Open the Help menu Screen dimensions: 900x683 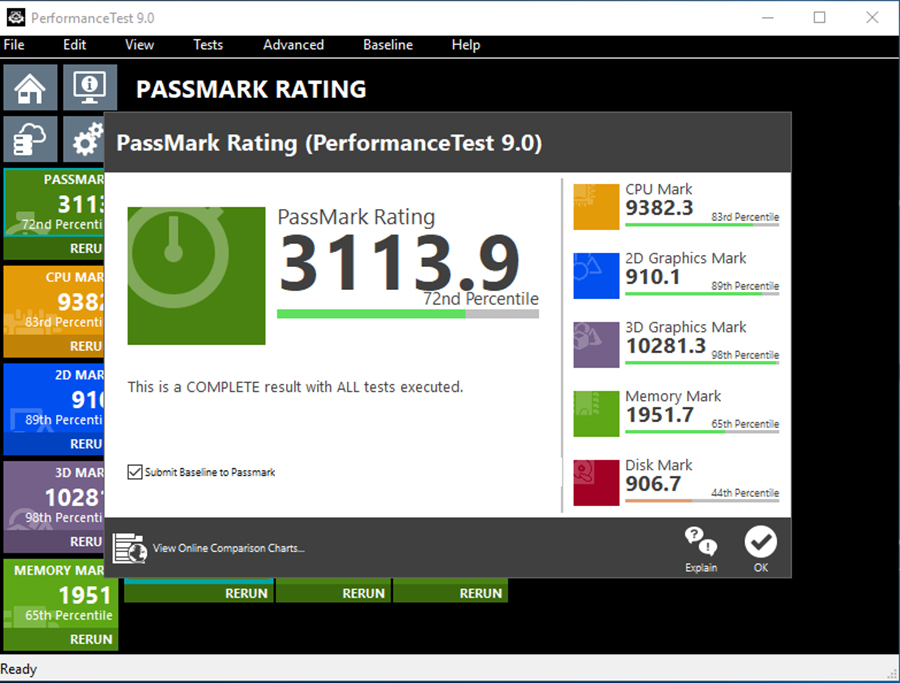tap(465, 45)
